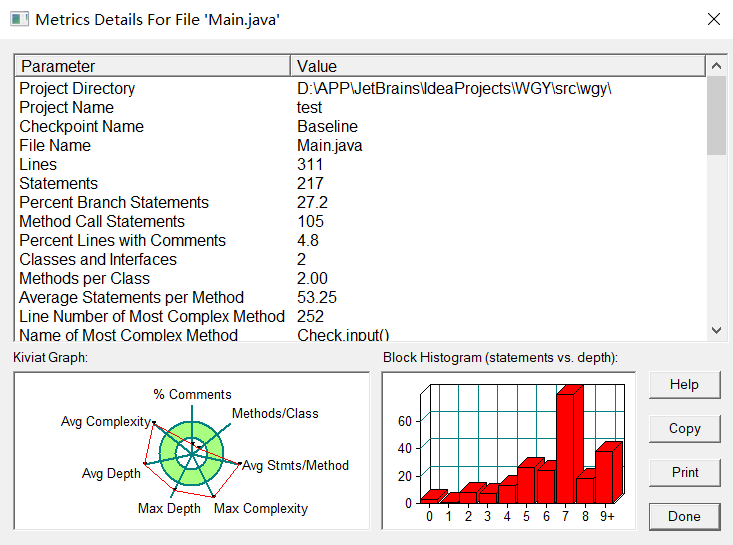
Task: Click 'Max Complexity' Kiviat label
Action: click(x=261, y=509)
